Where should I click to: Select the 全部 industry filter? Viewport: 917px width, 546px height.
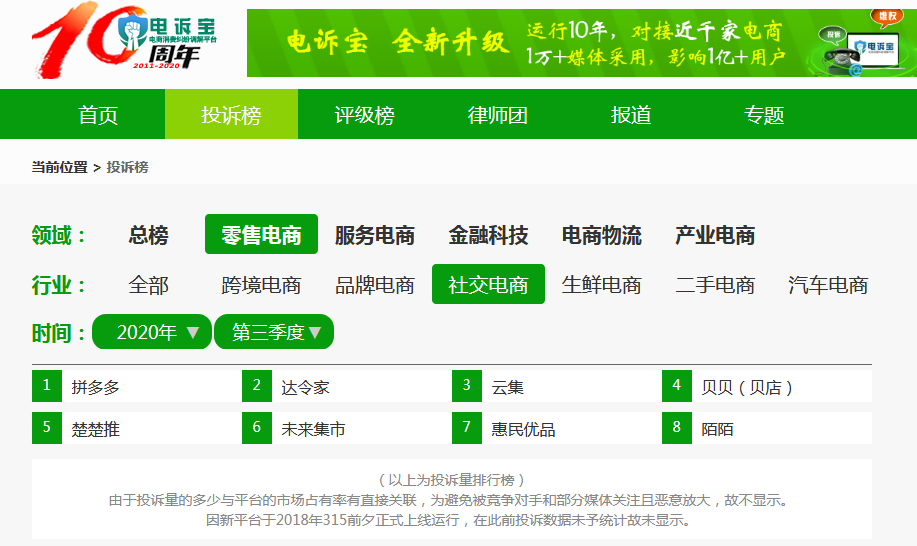[149, 285]
